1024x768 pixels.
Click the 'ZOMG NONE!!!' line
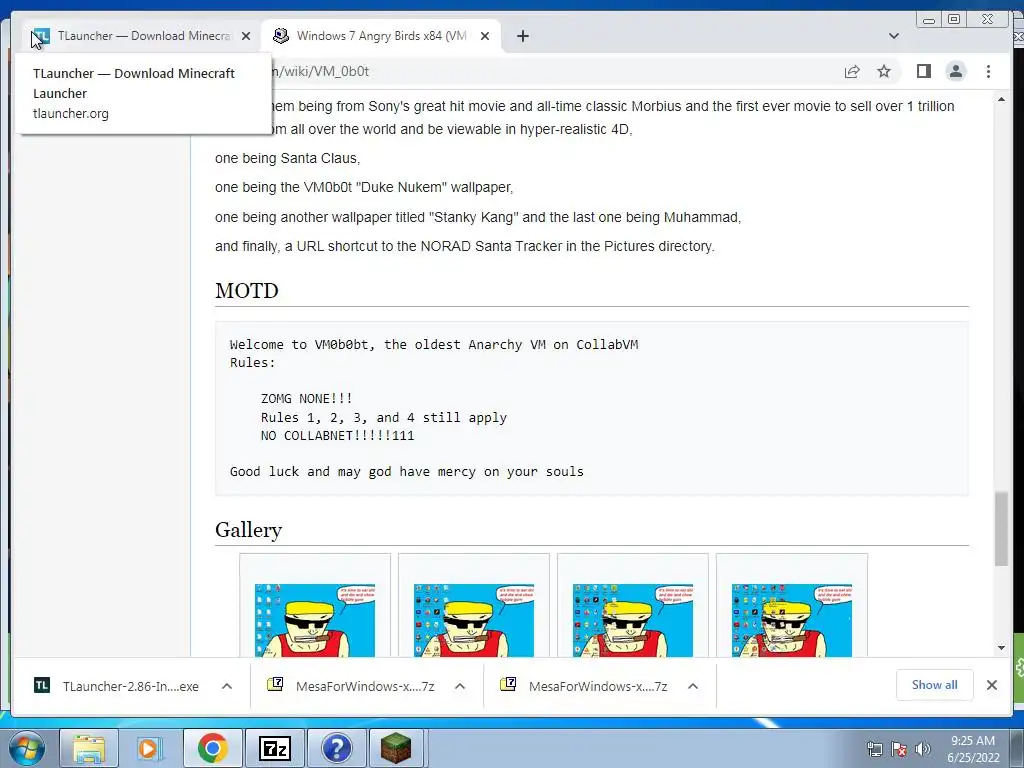[x=306, y=398]
